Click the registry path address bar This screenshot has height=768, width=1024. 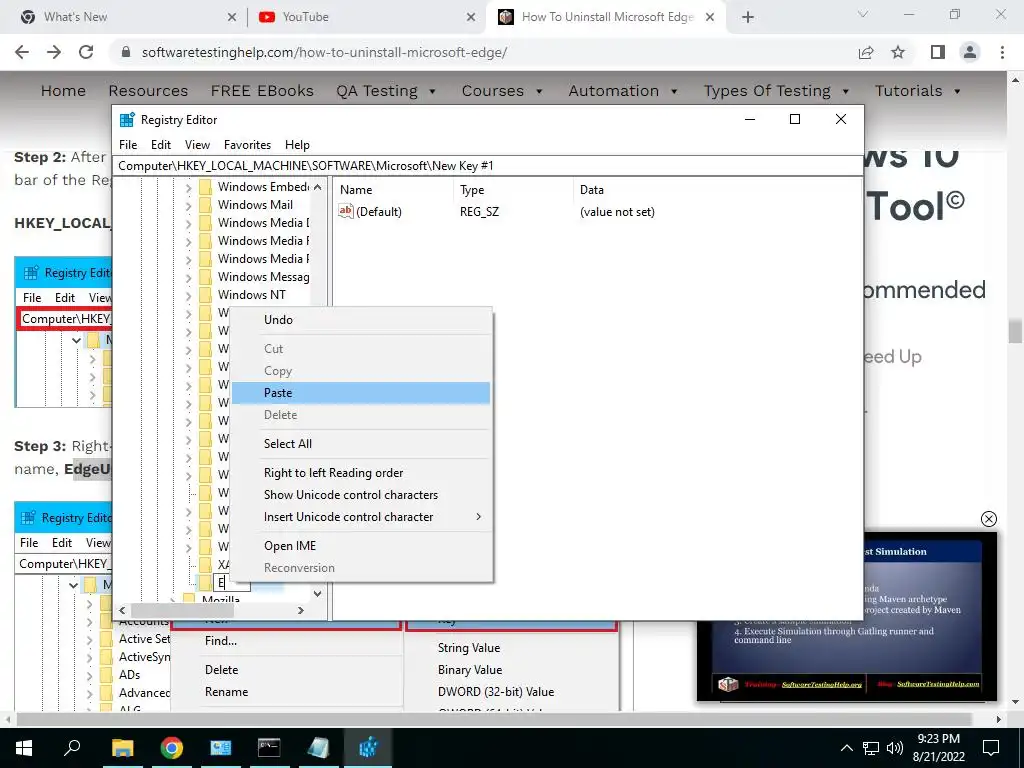pyautogui.click(x=488, y=166)
